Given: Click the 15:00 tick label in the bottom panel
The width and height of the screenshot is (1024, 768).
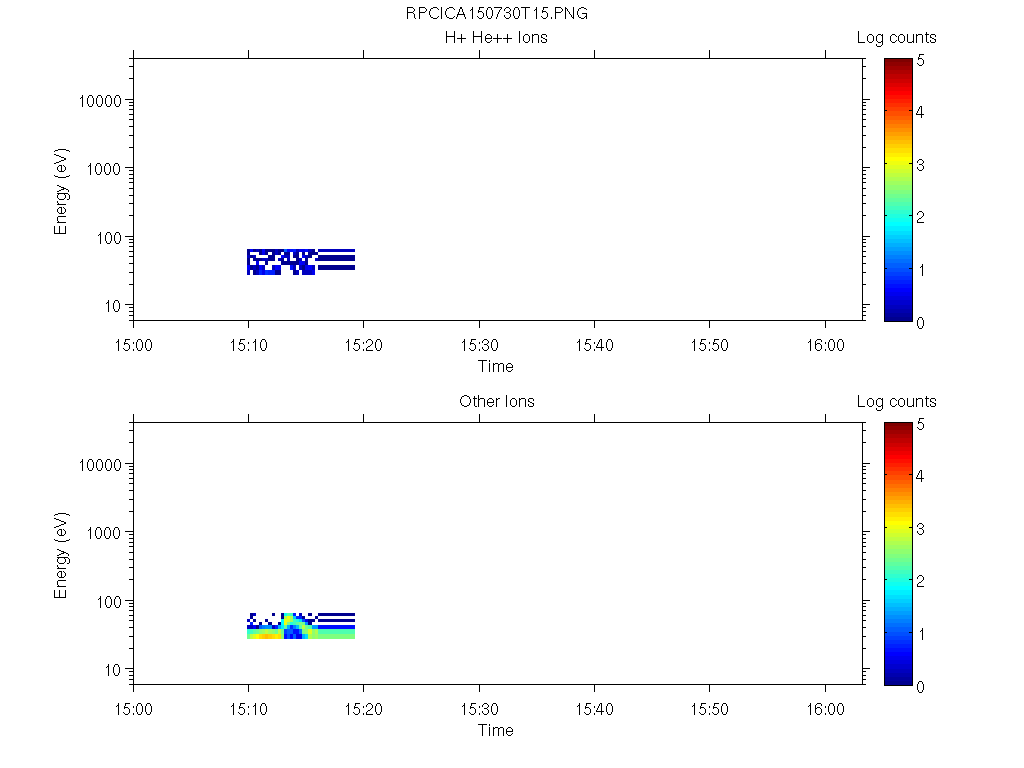Looking at the screenshot, I should [133, 709].
